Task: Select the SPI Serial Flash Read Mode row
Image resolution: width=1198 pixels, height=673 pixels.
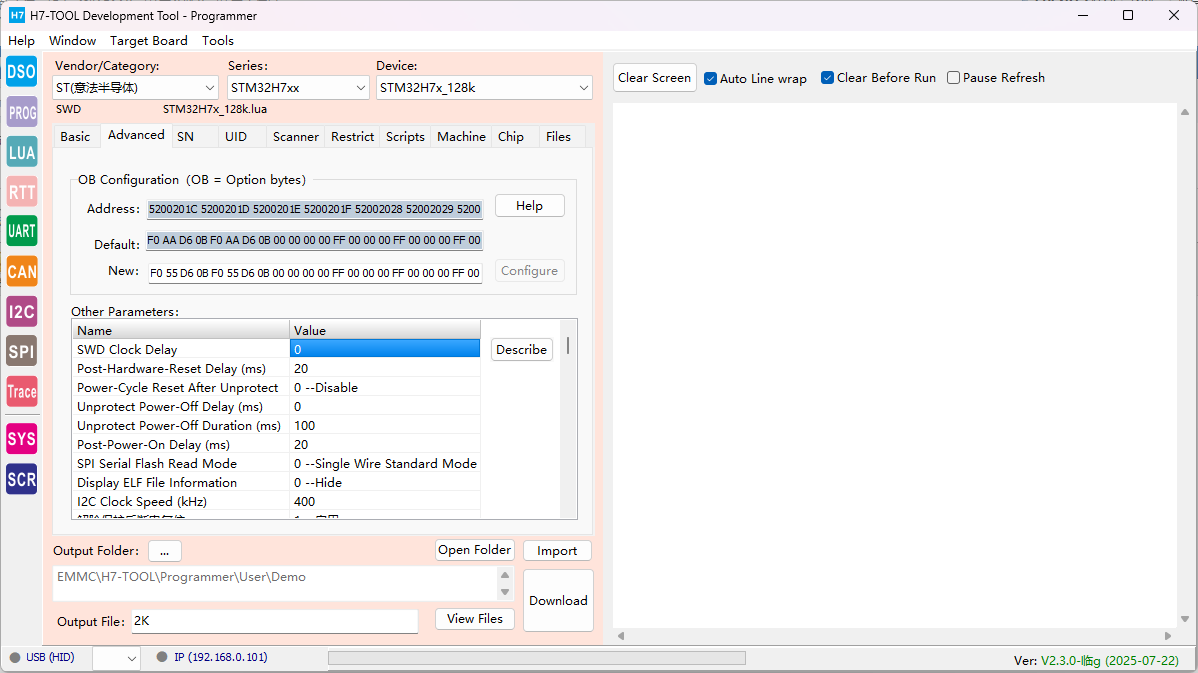Action: tap(277, 464)
